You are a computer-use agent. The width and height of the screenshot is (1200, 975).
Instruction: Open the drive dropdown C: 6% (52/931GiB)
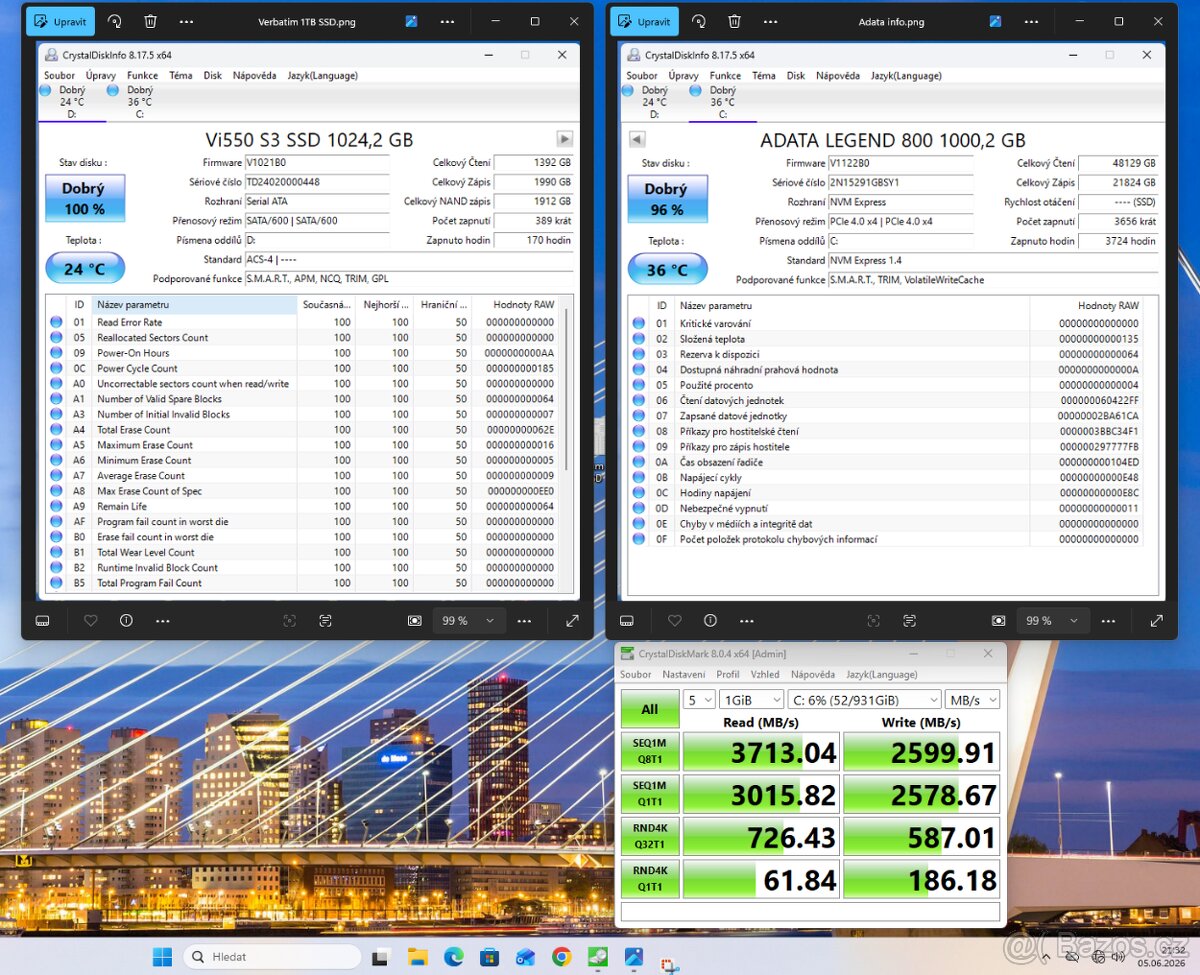(x=864, y=700)
